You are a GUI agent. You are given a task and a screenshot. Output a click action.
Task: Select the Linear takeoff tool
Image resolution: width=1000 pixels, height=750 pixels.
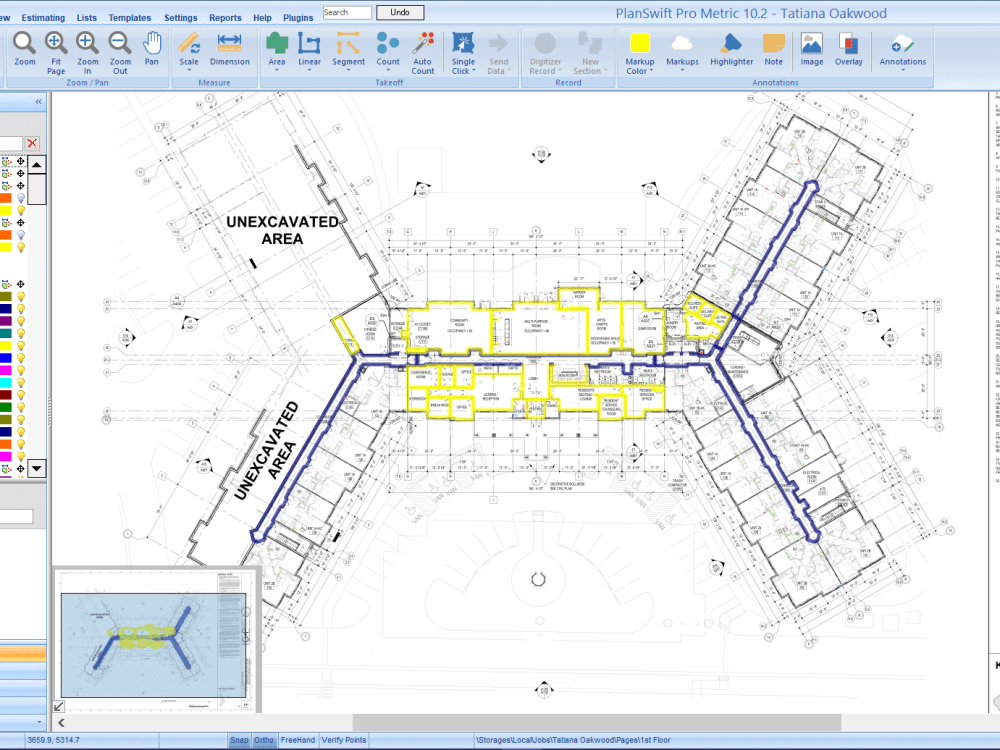click(x=309, y=50)
